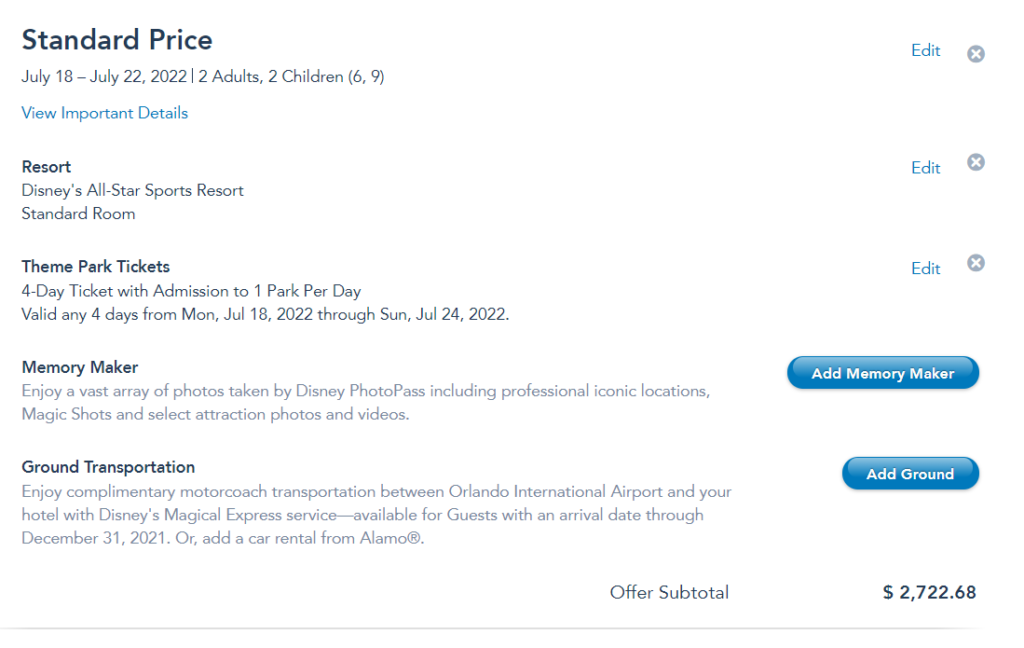Image resolution: width=1024 pixels, height=648 pixels.
Task: Click Add Memory Maker button
Action: tap(883, 373)
